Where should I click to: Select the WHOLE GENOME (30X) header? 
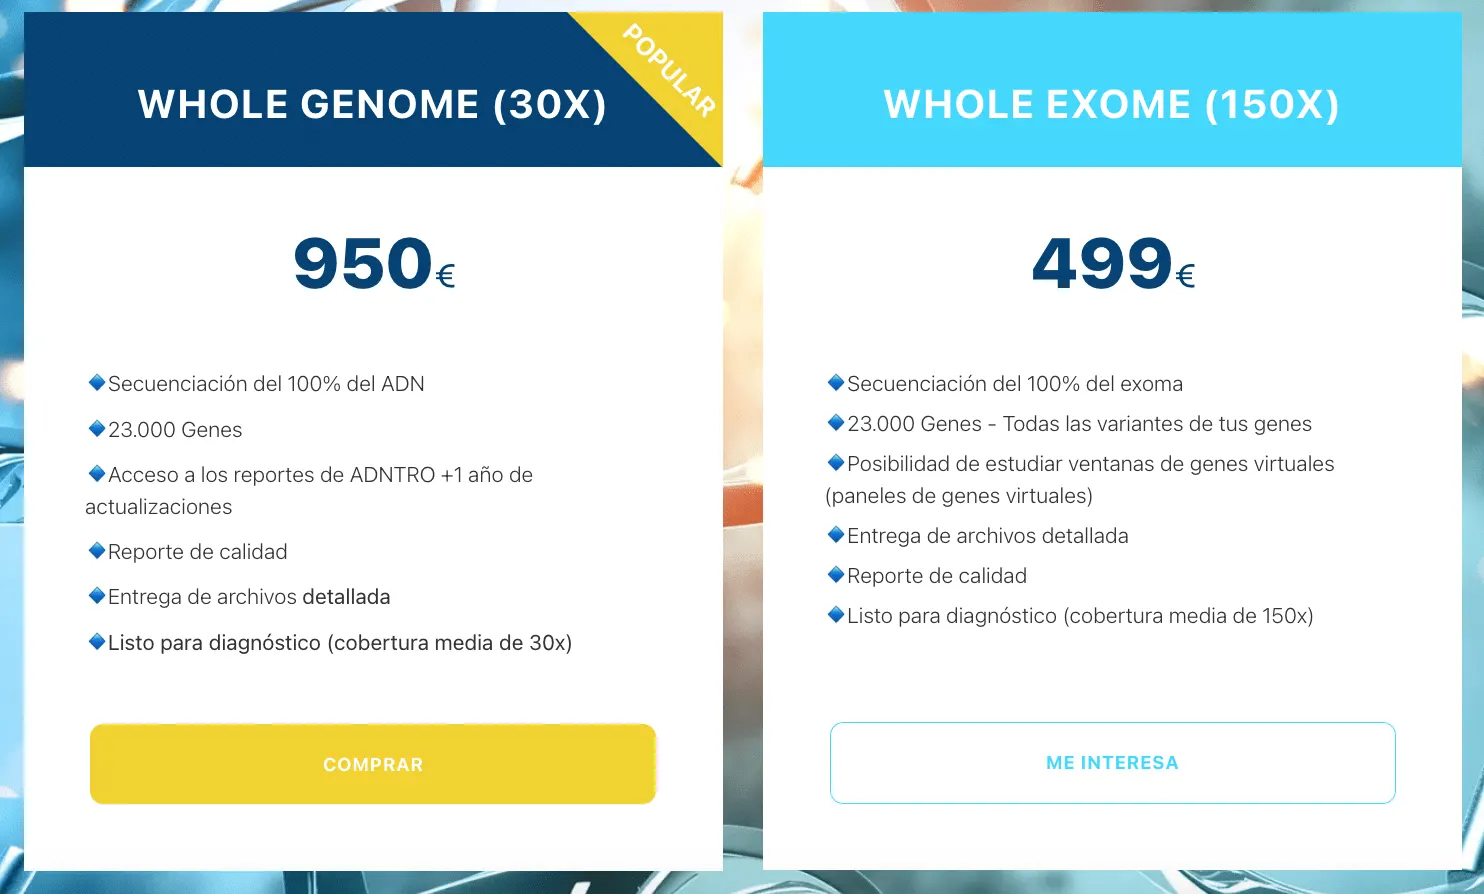pos(372,104)
